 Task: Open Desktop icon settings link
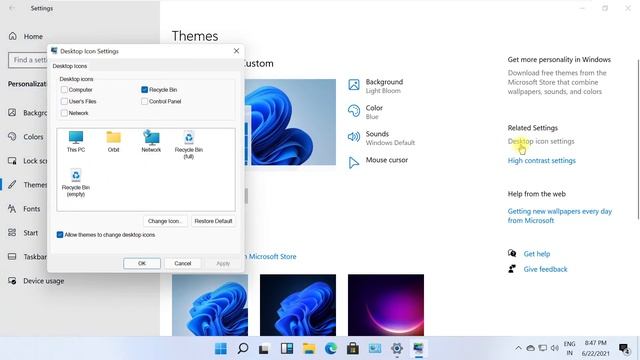(541, 141)
